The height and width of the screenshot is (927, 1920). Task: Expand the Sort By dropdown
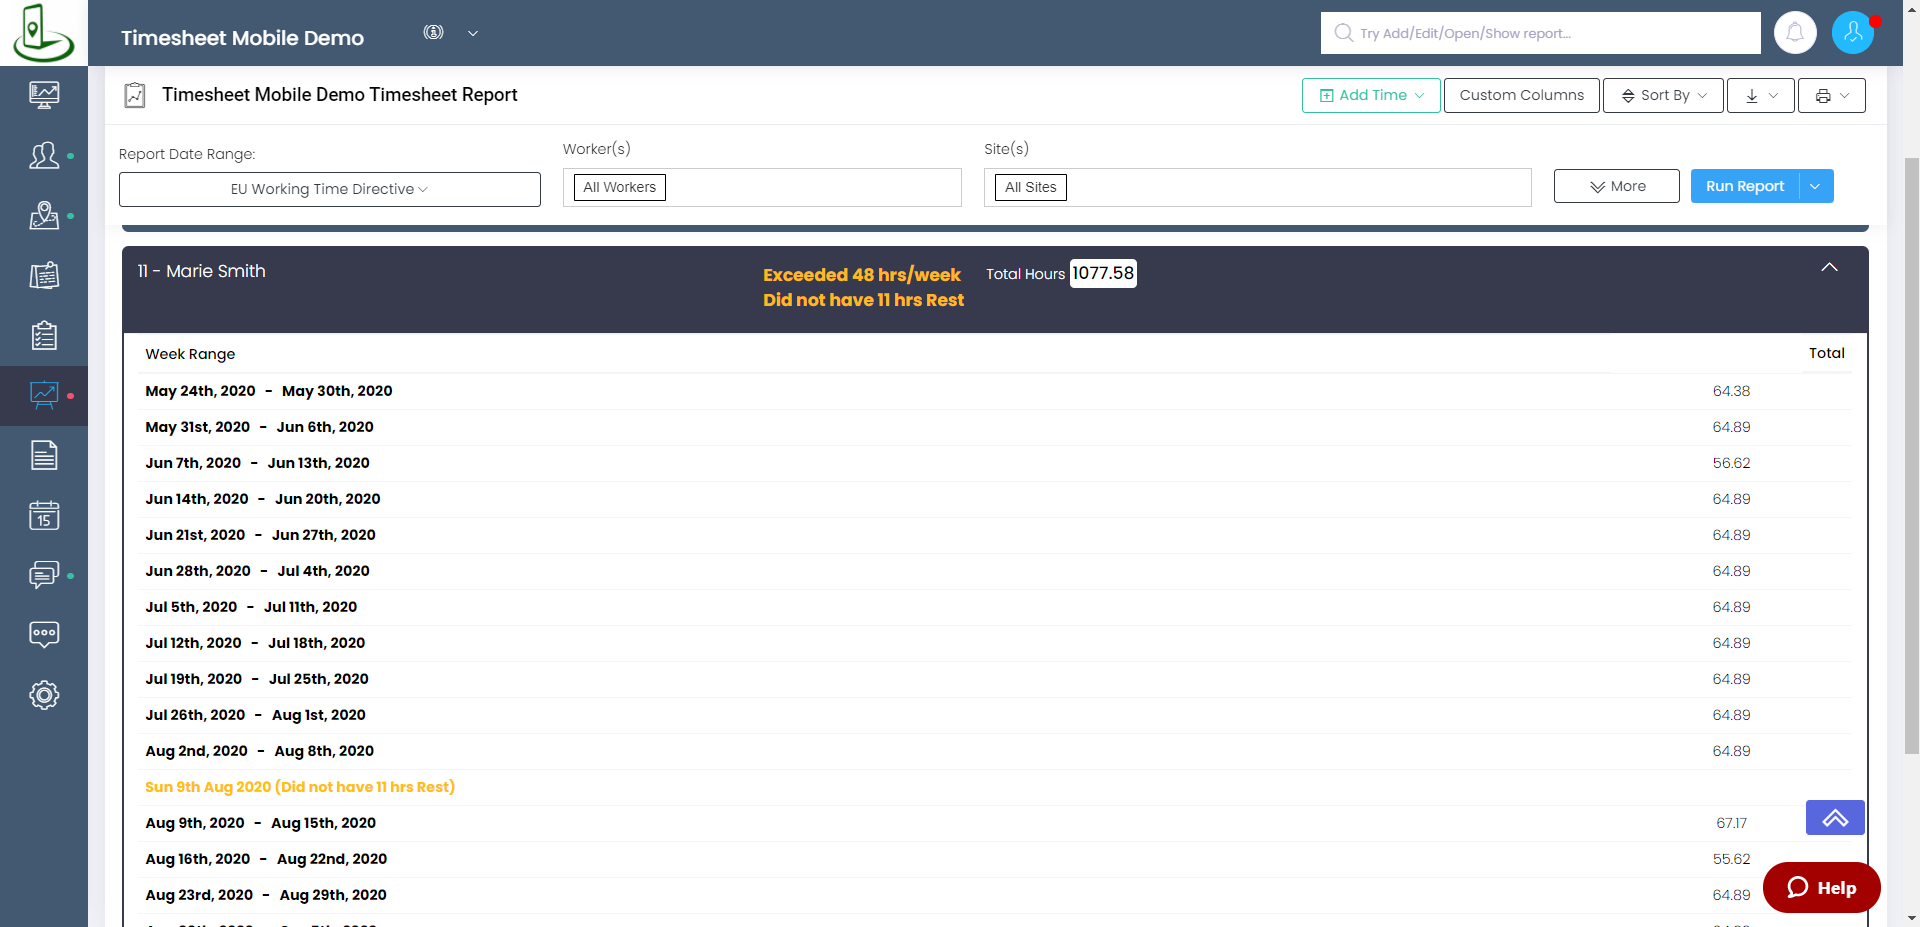click(x=1662, y=96)
